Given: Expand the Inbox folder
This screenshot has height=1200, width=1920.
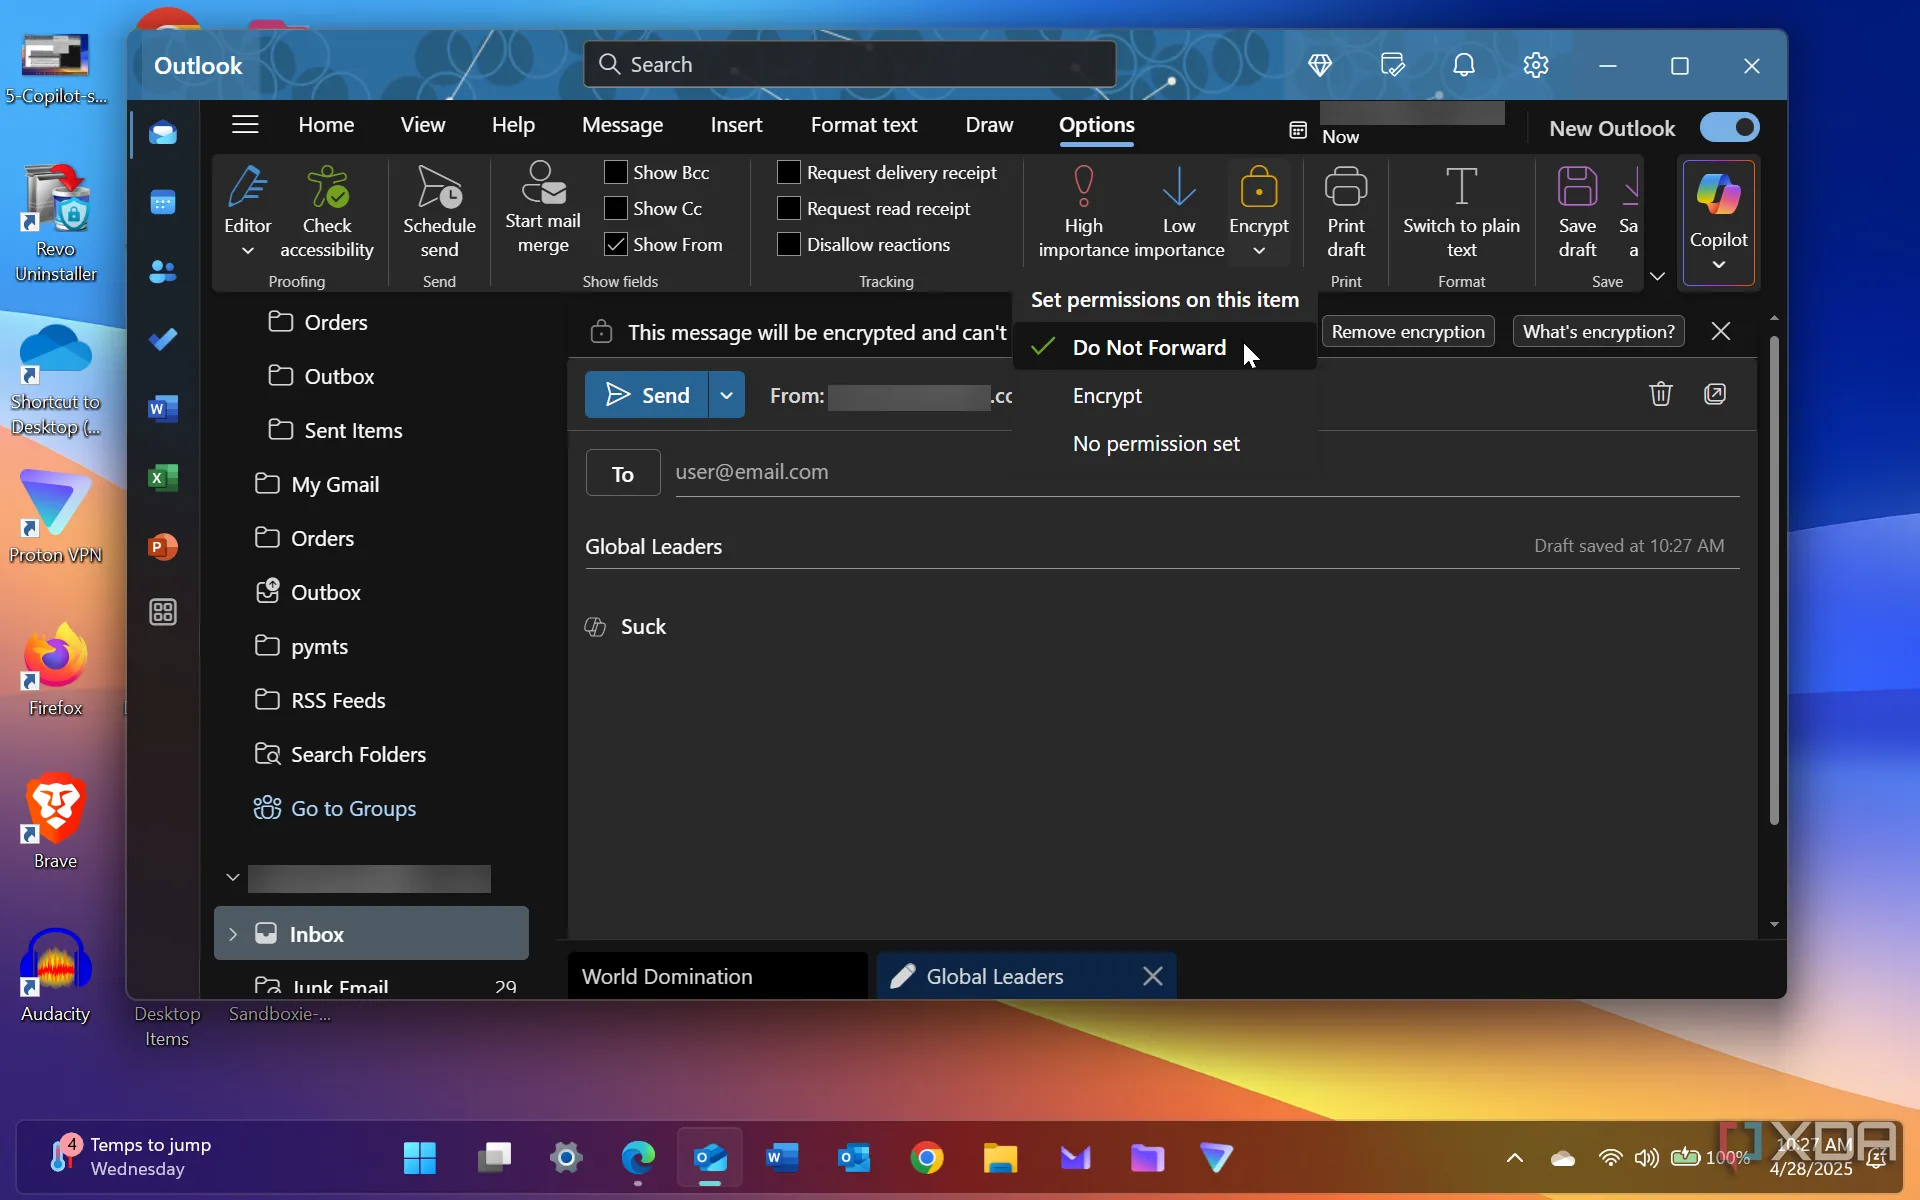Looking at the screenshot, I should pyautogui.click(x=233, y=934).
